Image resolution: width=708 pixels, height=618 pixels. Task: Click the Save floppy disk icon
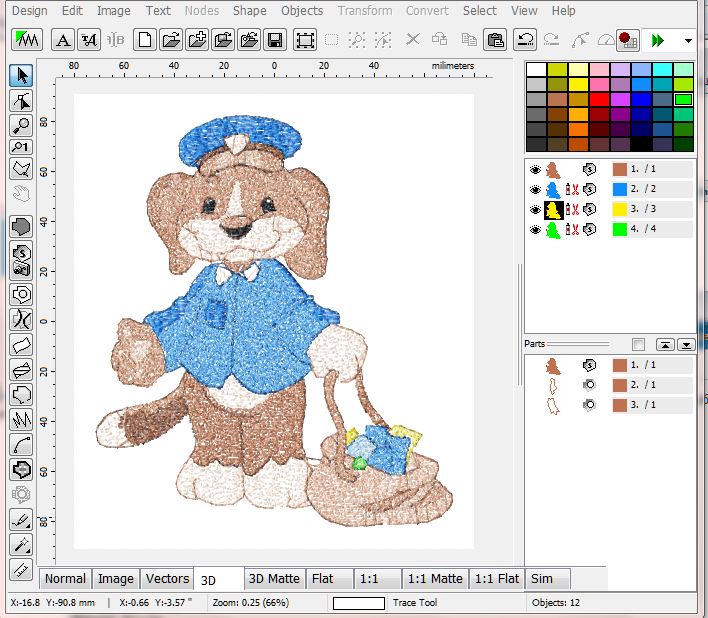[274, 40]
